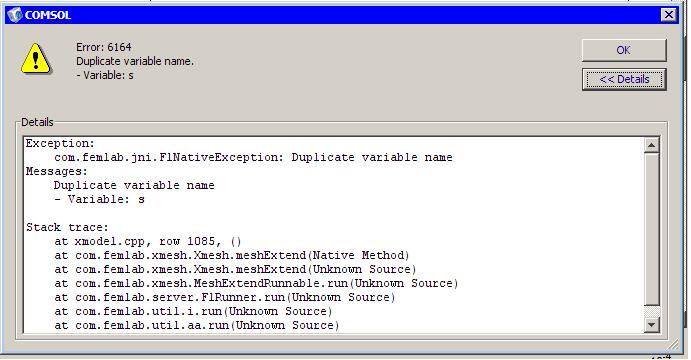
Task: Click the COMSOL logo in title bar
Action: pos(15,15)
